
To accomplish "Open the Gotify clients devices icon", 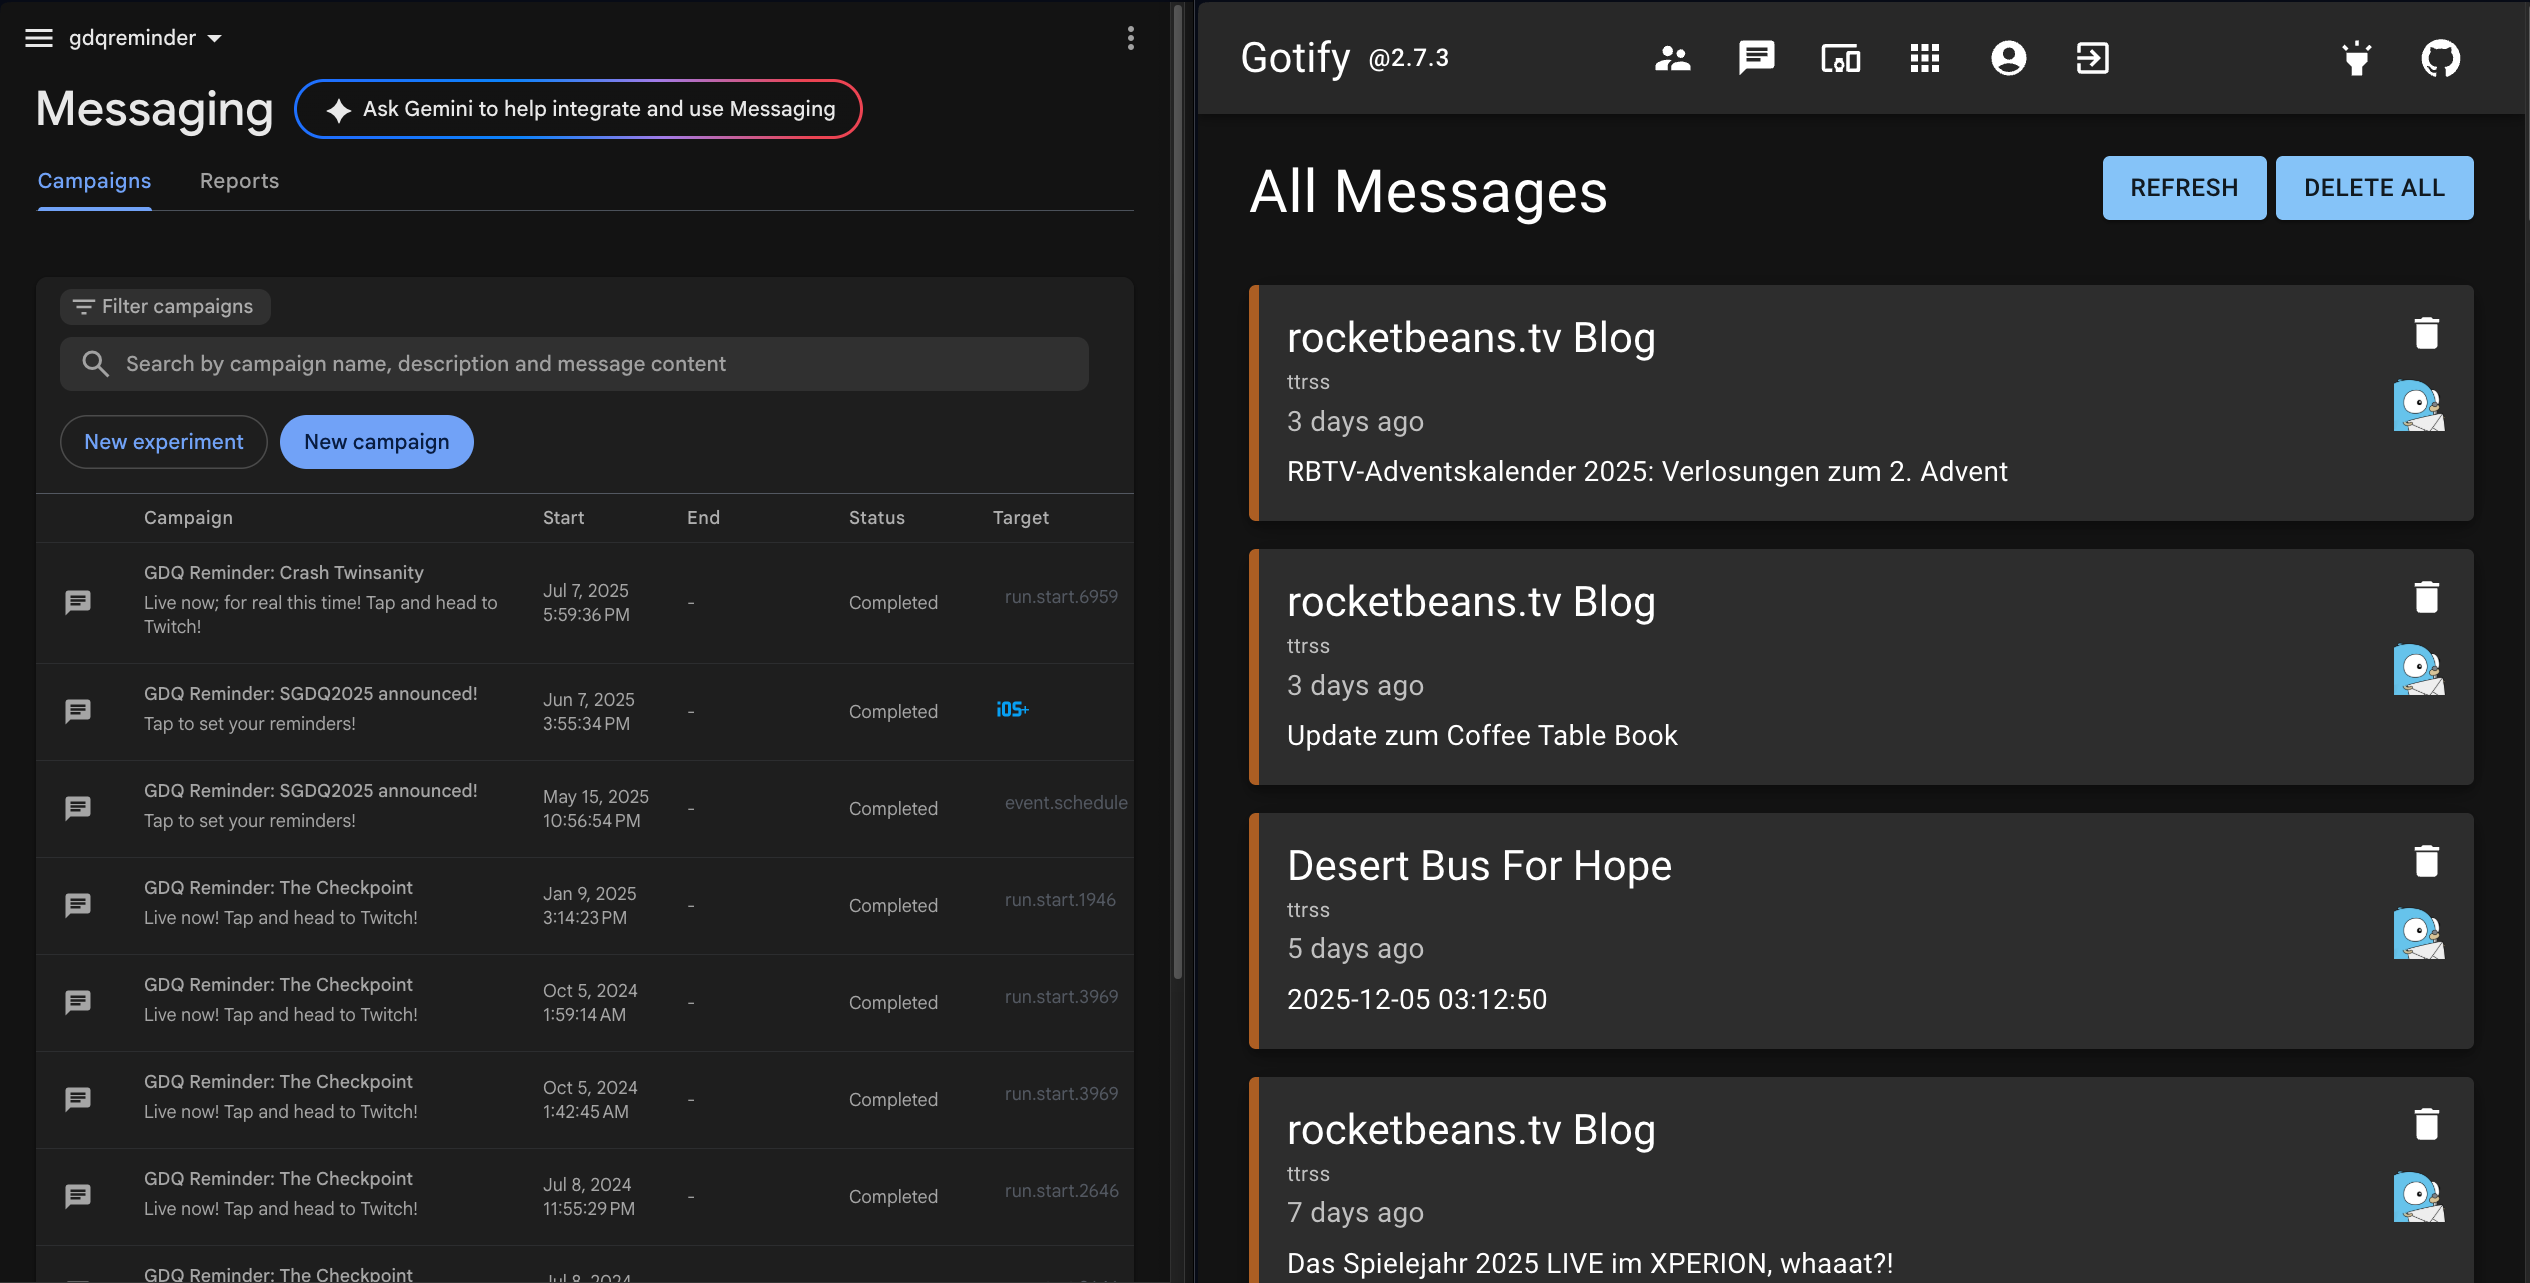I will click(x=1840, y=58).
